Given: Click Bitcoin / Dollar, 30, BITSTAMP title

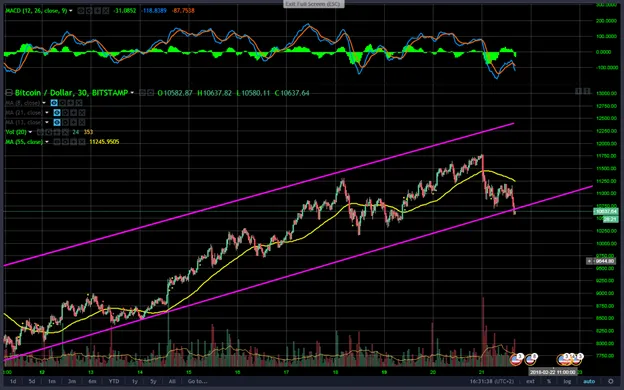Looking at the screenshot, I should click(x=71, y=93).
